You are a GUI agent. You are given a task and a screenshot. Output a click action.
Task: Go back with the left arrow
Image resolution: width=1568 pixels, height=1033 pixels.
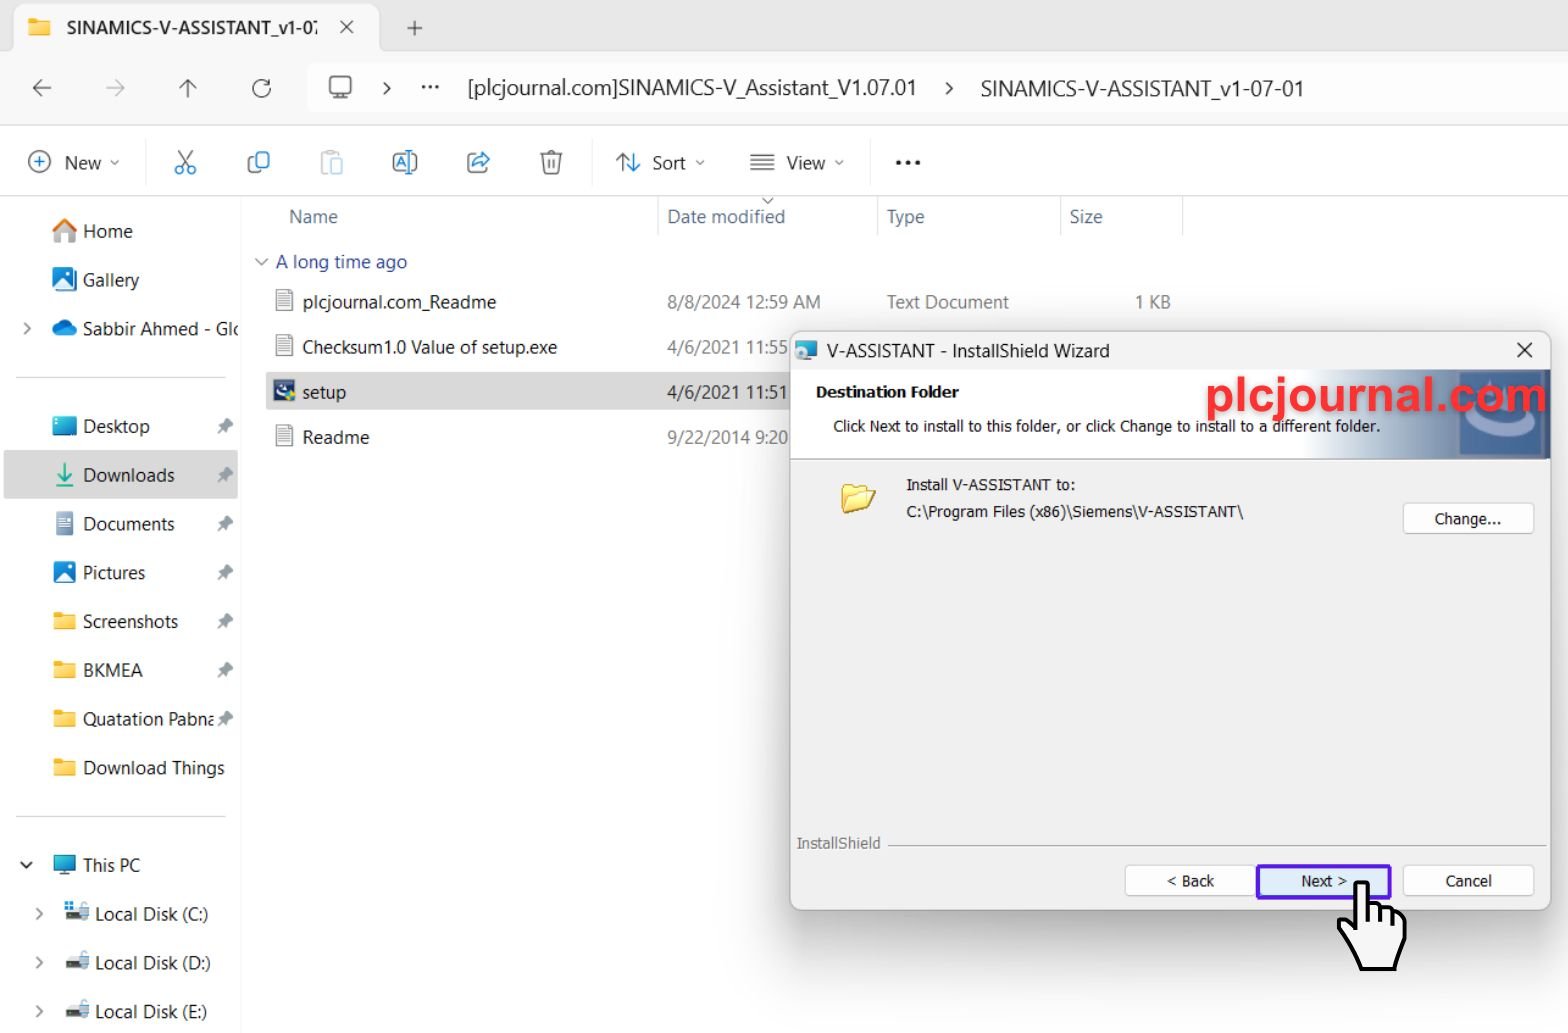pos(42,88)
